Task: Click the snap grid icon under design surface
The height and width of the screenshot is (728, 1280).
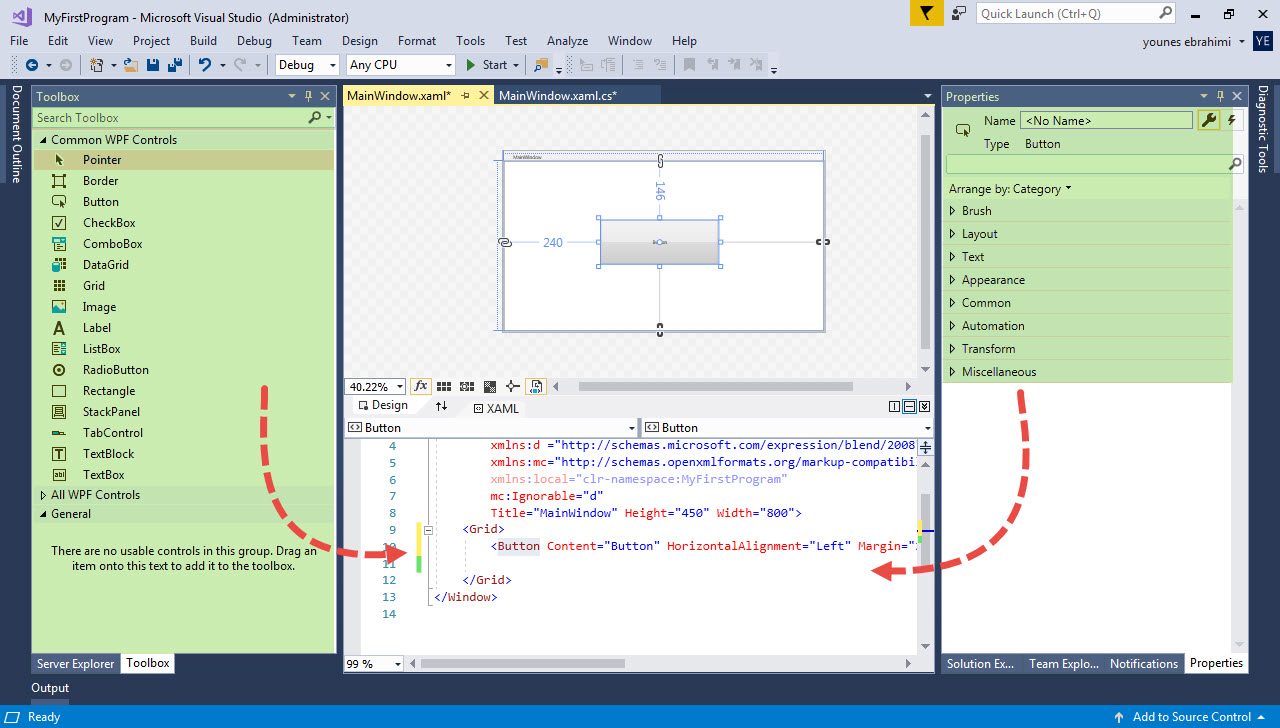Action: 444,386
